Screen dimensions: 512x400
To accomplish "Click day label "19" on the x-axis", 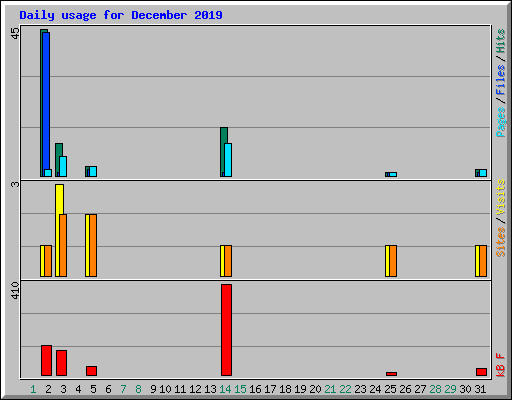I will [x=300, y=389].
